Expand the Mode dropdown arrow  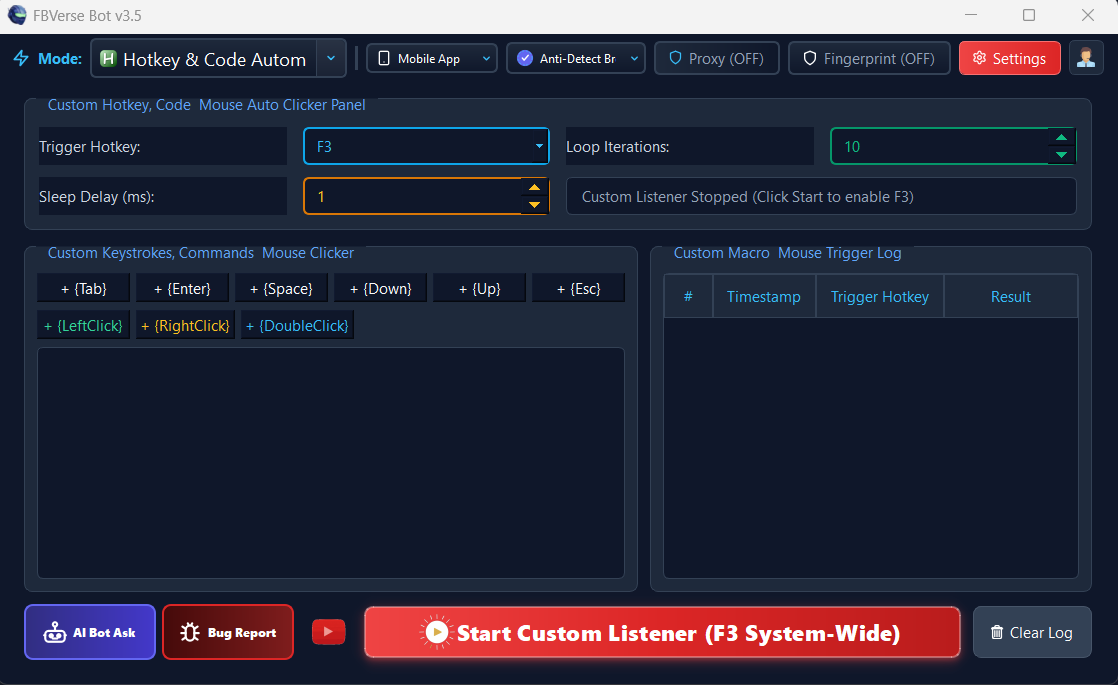point(331,58)
